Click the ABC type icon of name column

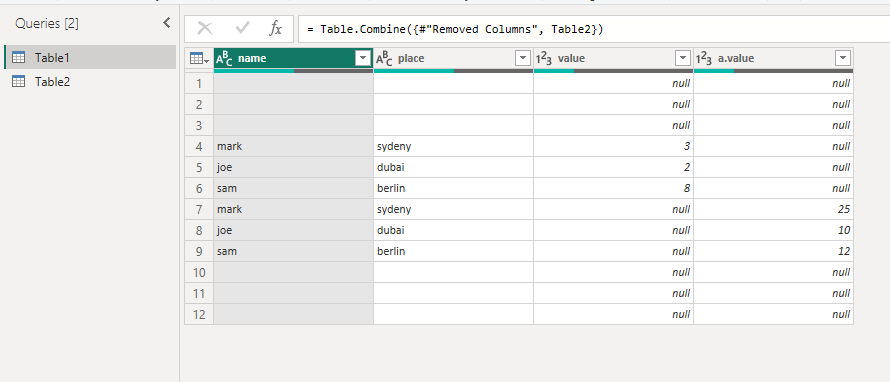(225, 58)
